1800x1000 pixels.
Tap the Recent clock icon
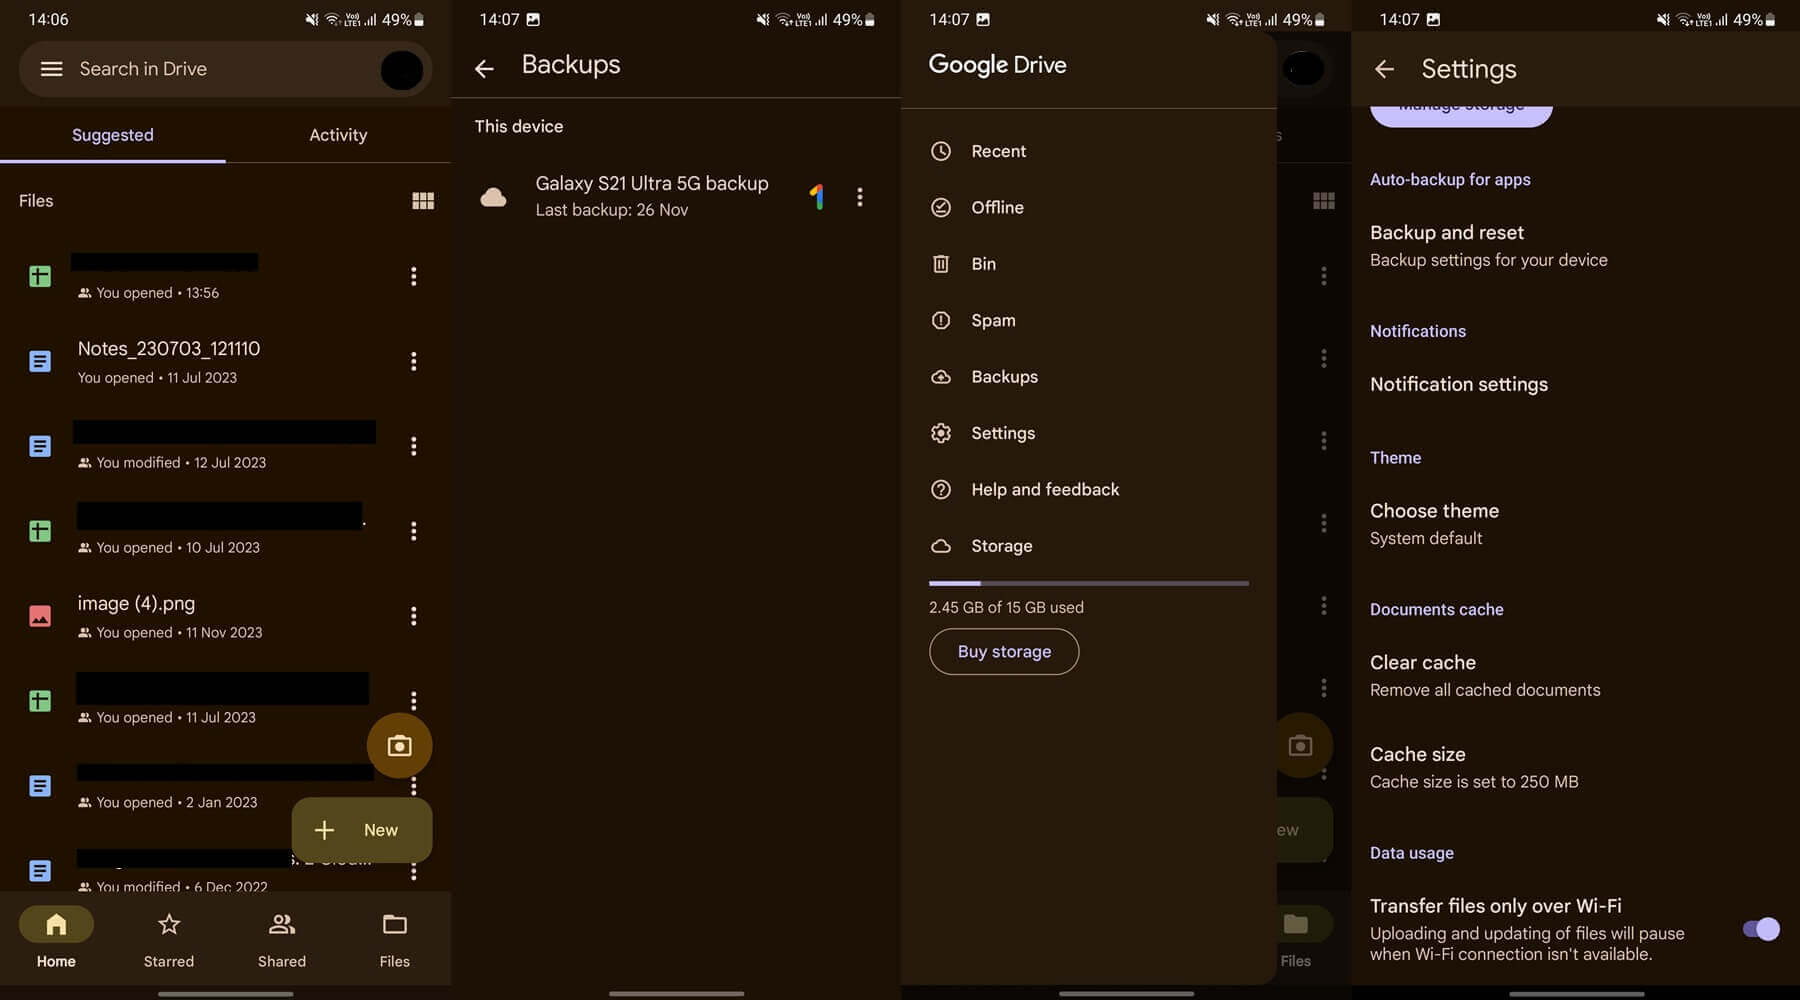click(941, 151)
